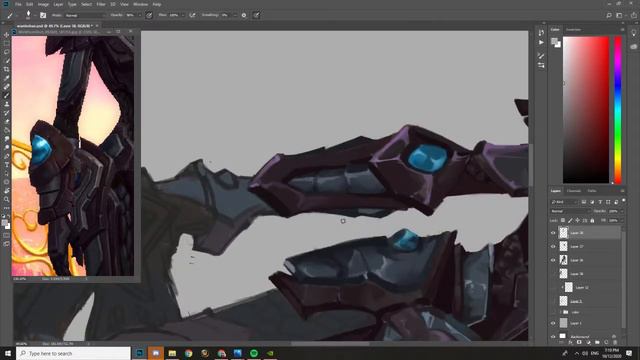
Task: Select the Zoom tool
Action: pyautogui.click(x=7, y=199)
